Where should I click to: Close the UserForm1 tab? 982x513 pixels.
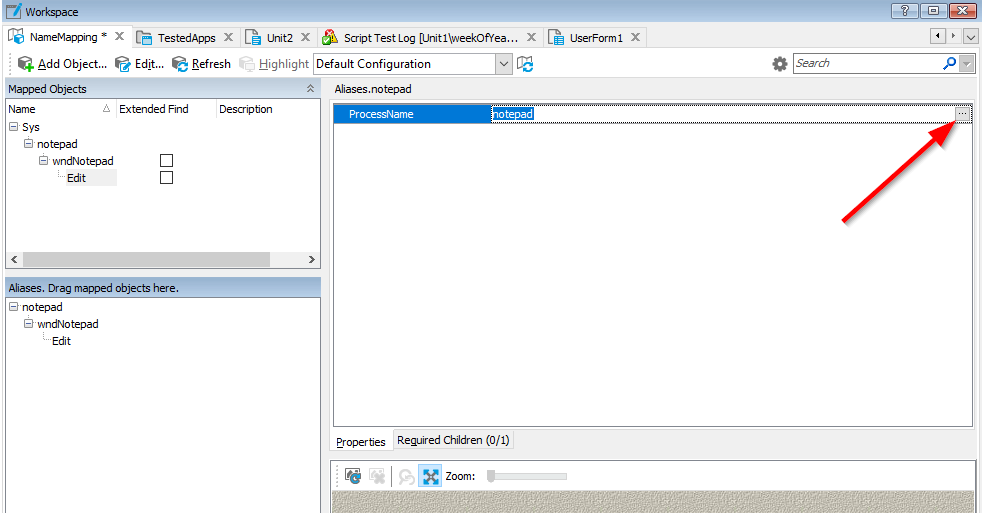pos(636,37)
